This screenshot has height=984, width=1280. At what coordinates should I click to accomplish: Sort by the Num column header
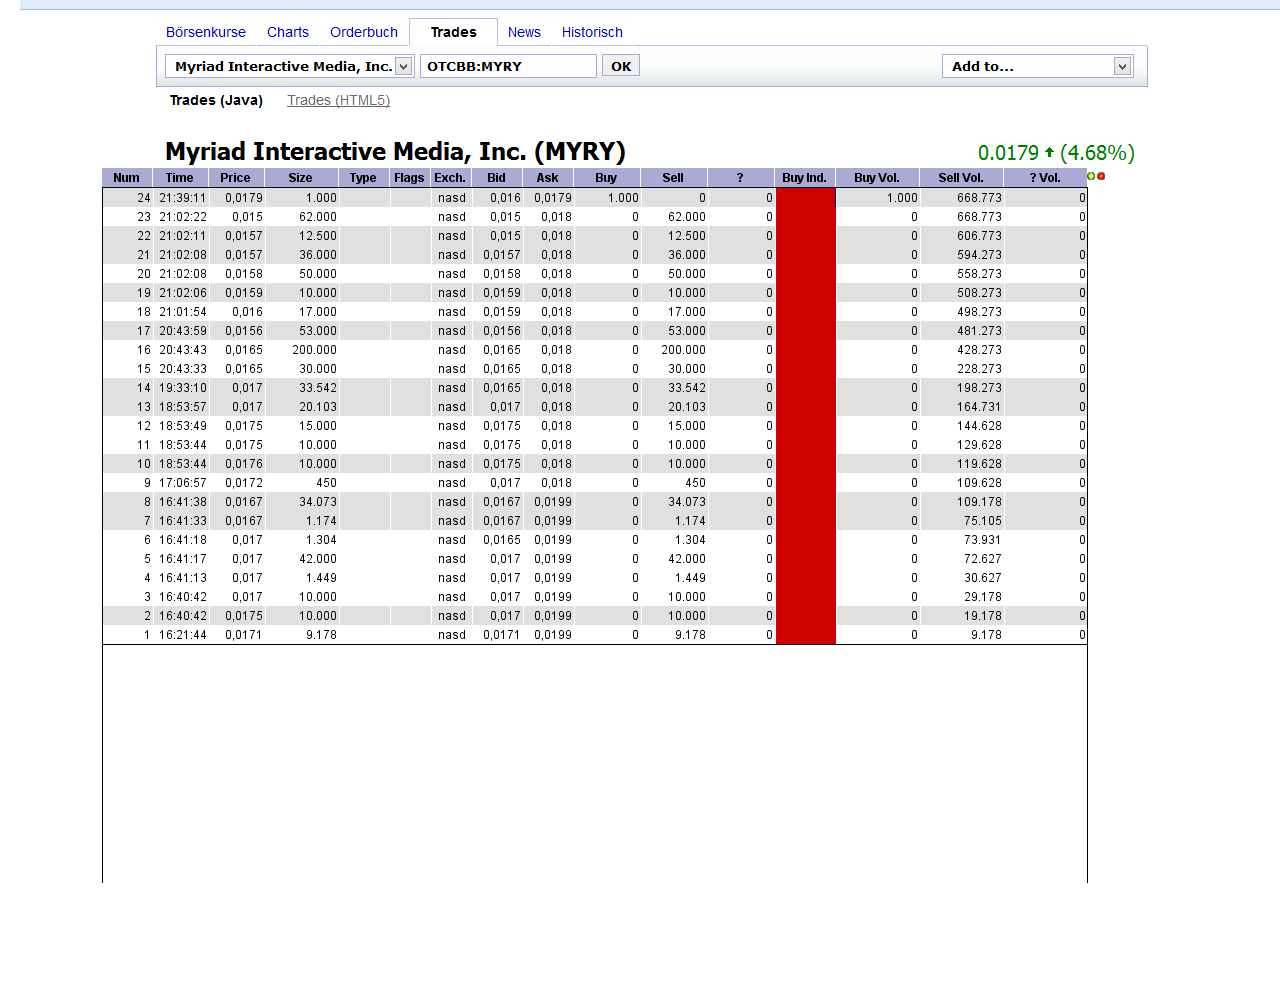[x=127, y=178]
